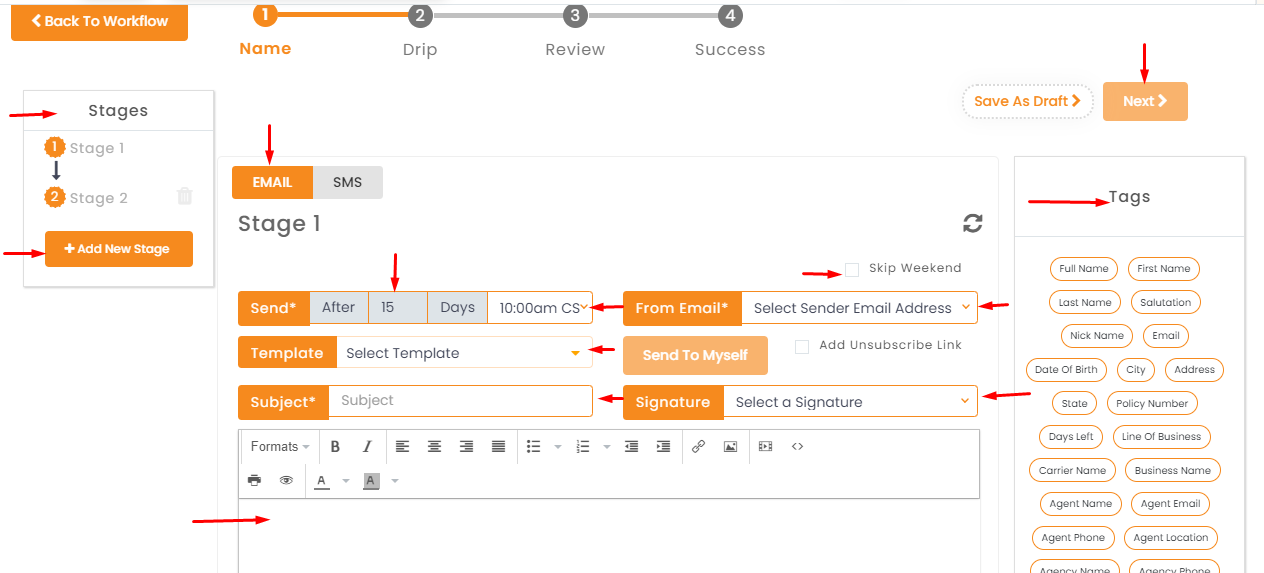Go to step 3 Review
The height and width of the screenshot is (573, 1264).
coord(575,15)
